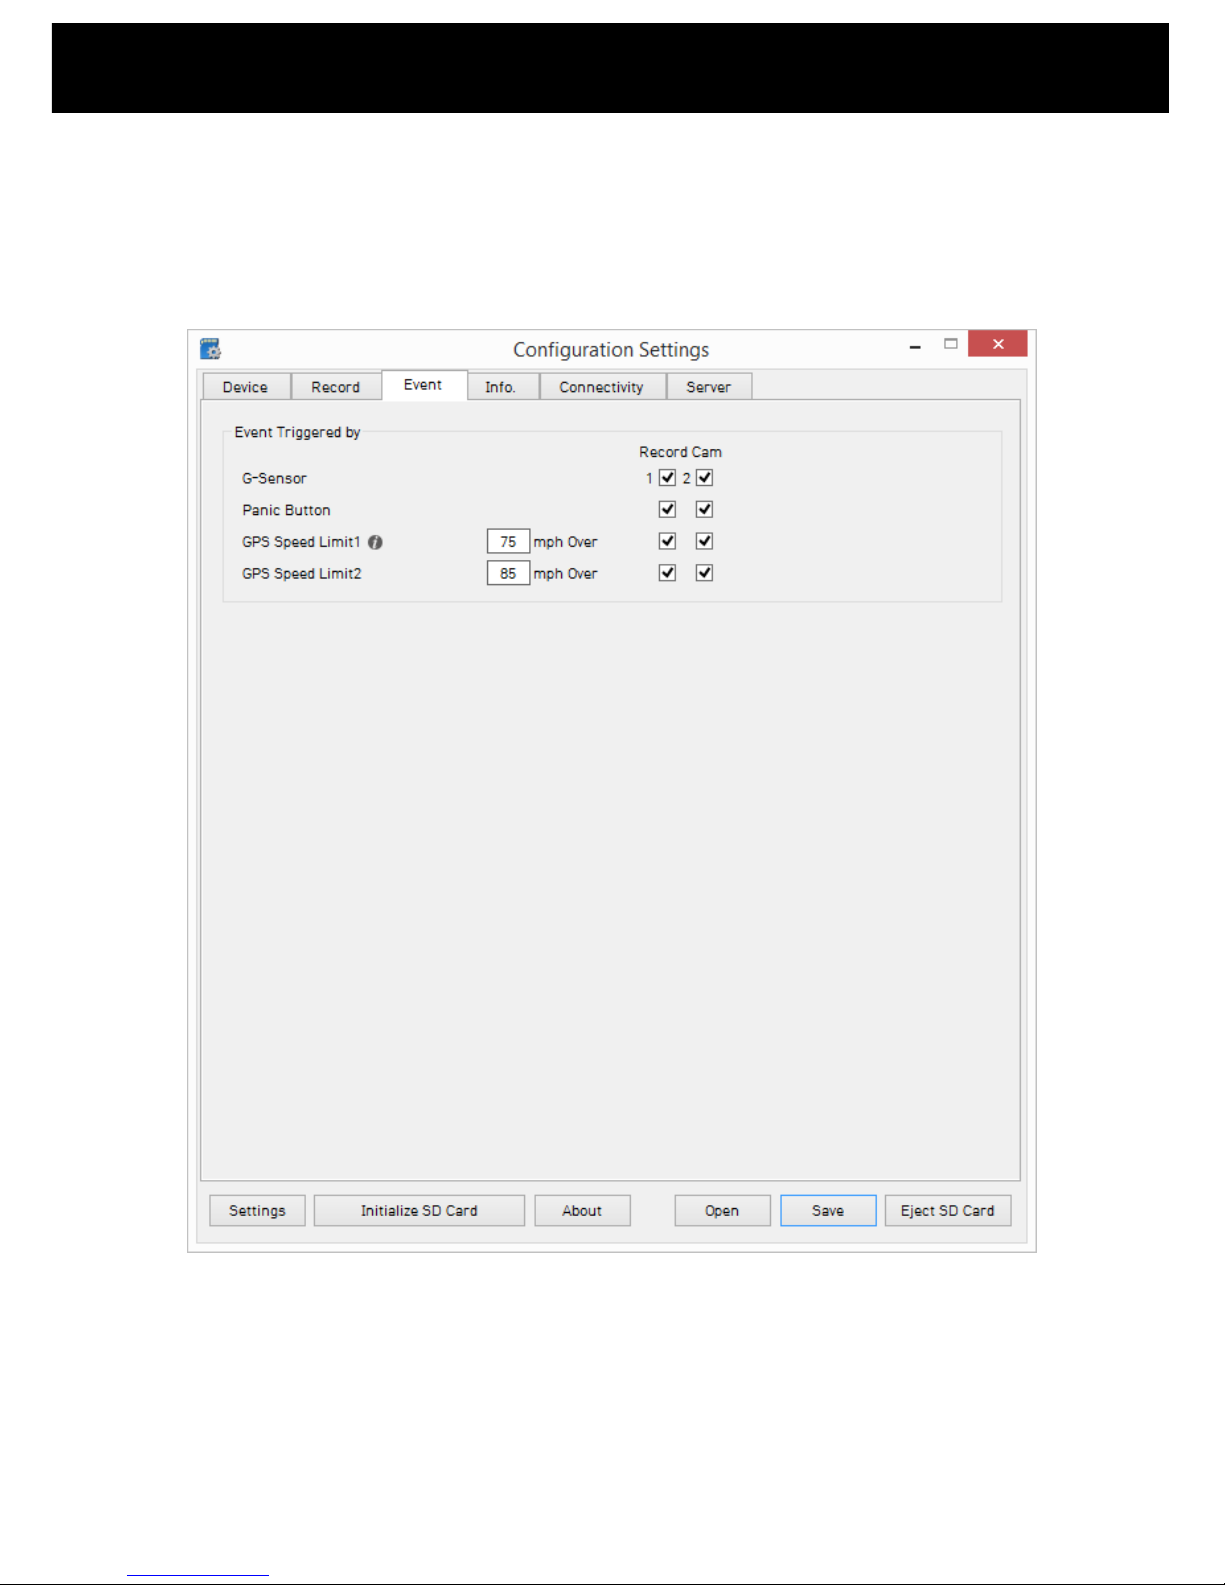This screenshot has height=1585, width=1225.
Task: Switch to the Server tab
Action: click(709, 387)
